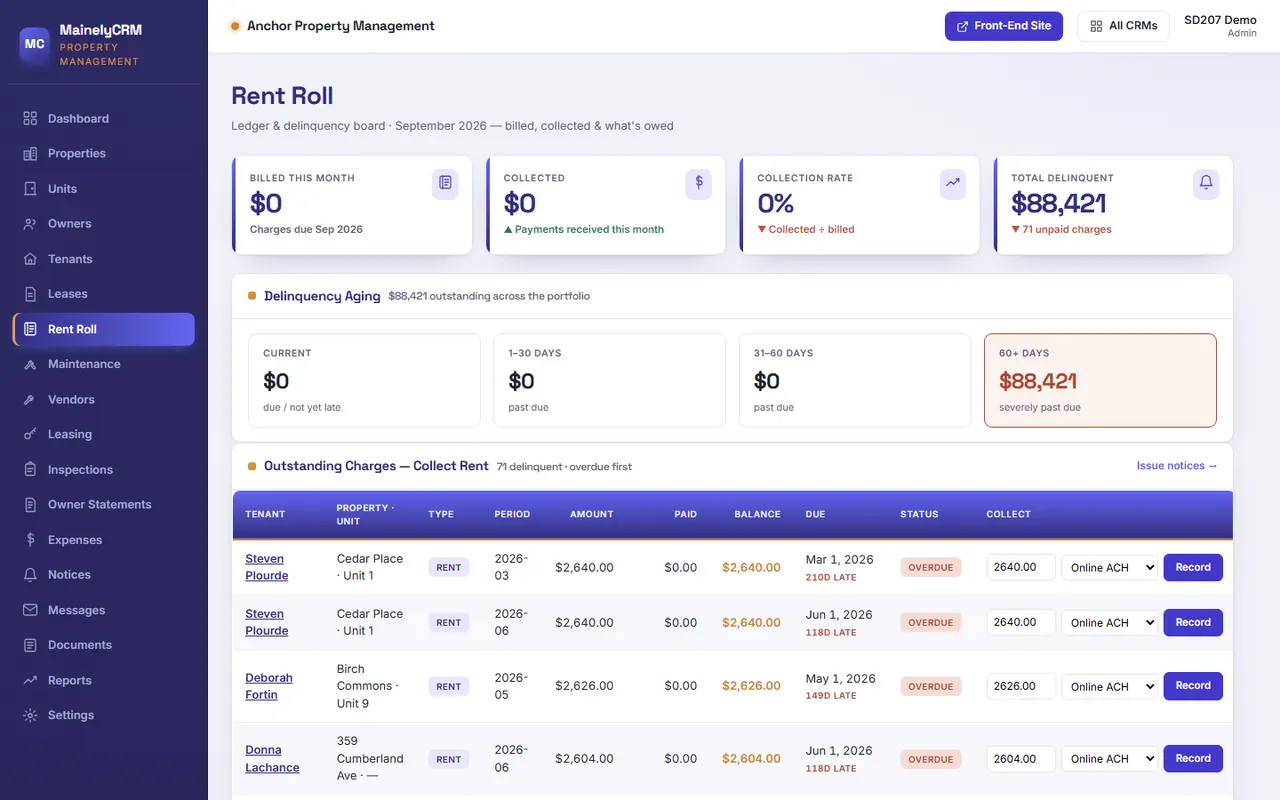Click the Due column header
Viewport: 1280px width, 800px height.
815,514
